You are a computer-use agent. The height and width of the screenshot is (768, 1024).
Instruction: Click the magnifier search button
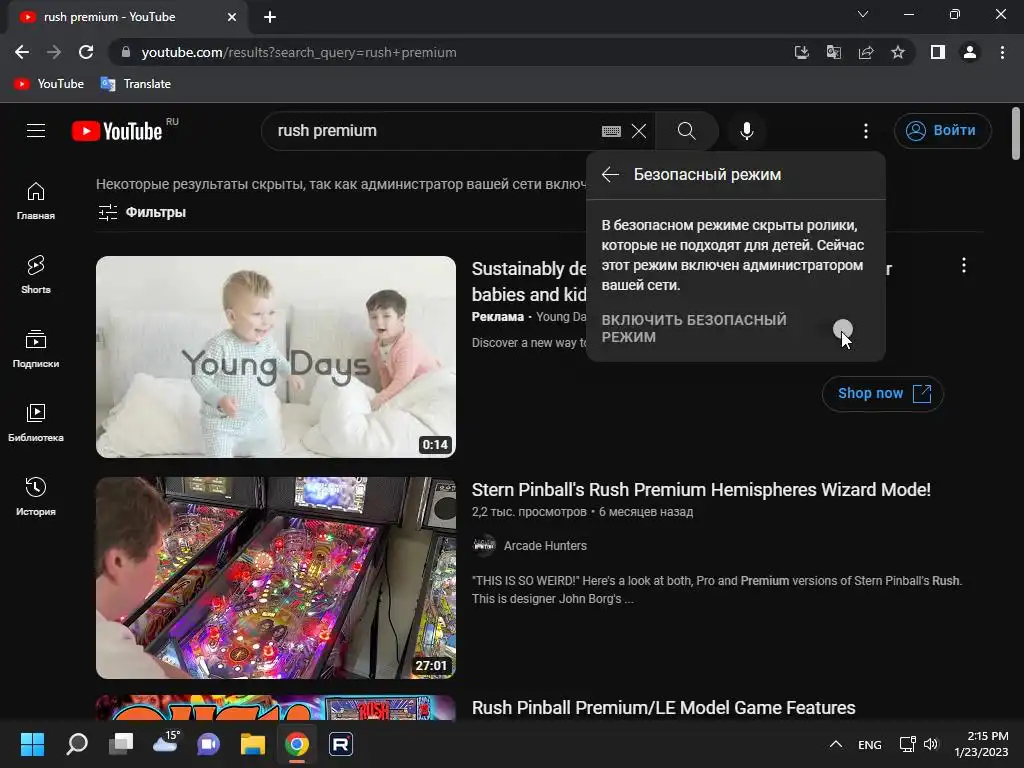click(x=686, y=131)
